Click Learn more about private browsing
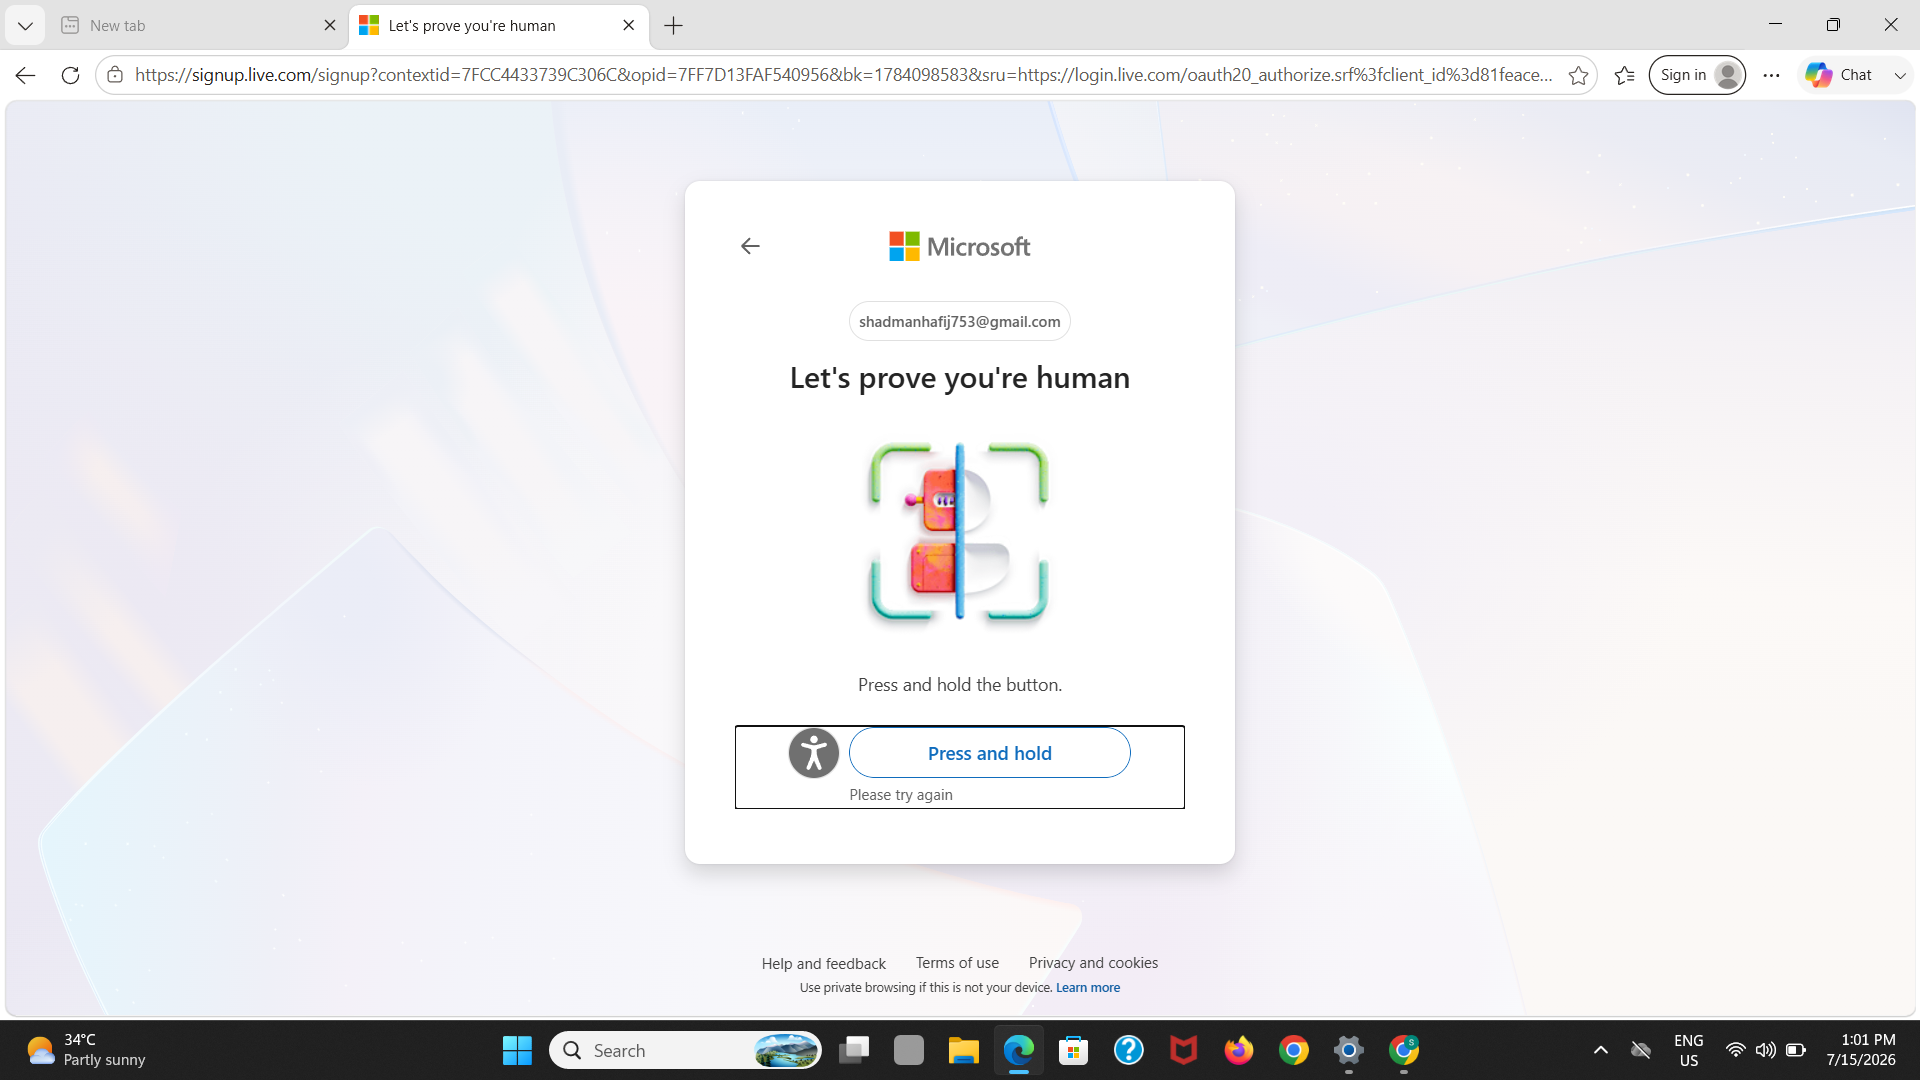Screen dimensions: 1920x1080 tap(1088, 987)
